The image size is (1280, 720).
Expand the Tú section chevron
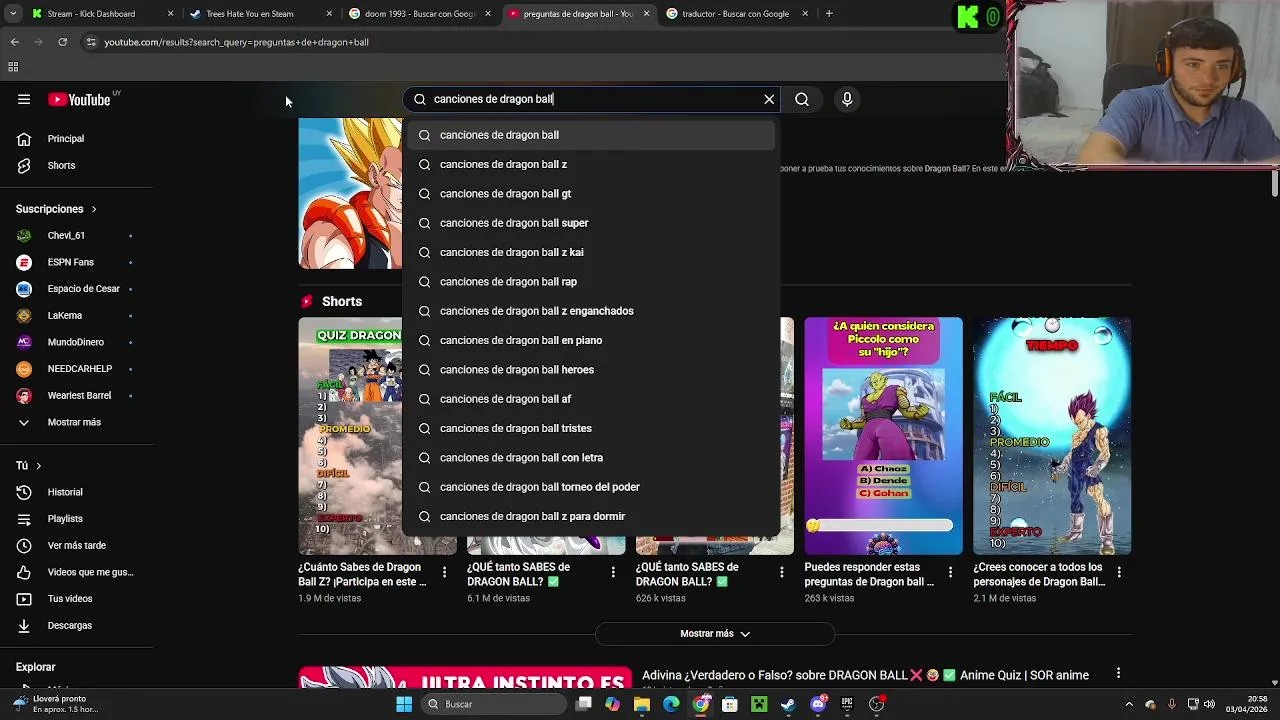click(39, 466)
